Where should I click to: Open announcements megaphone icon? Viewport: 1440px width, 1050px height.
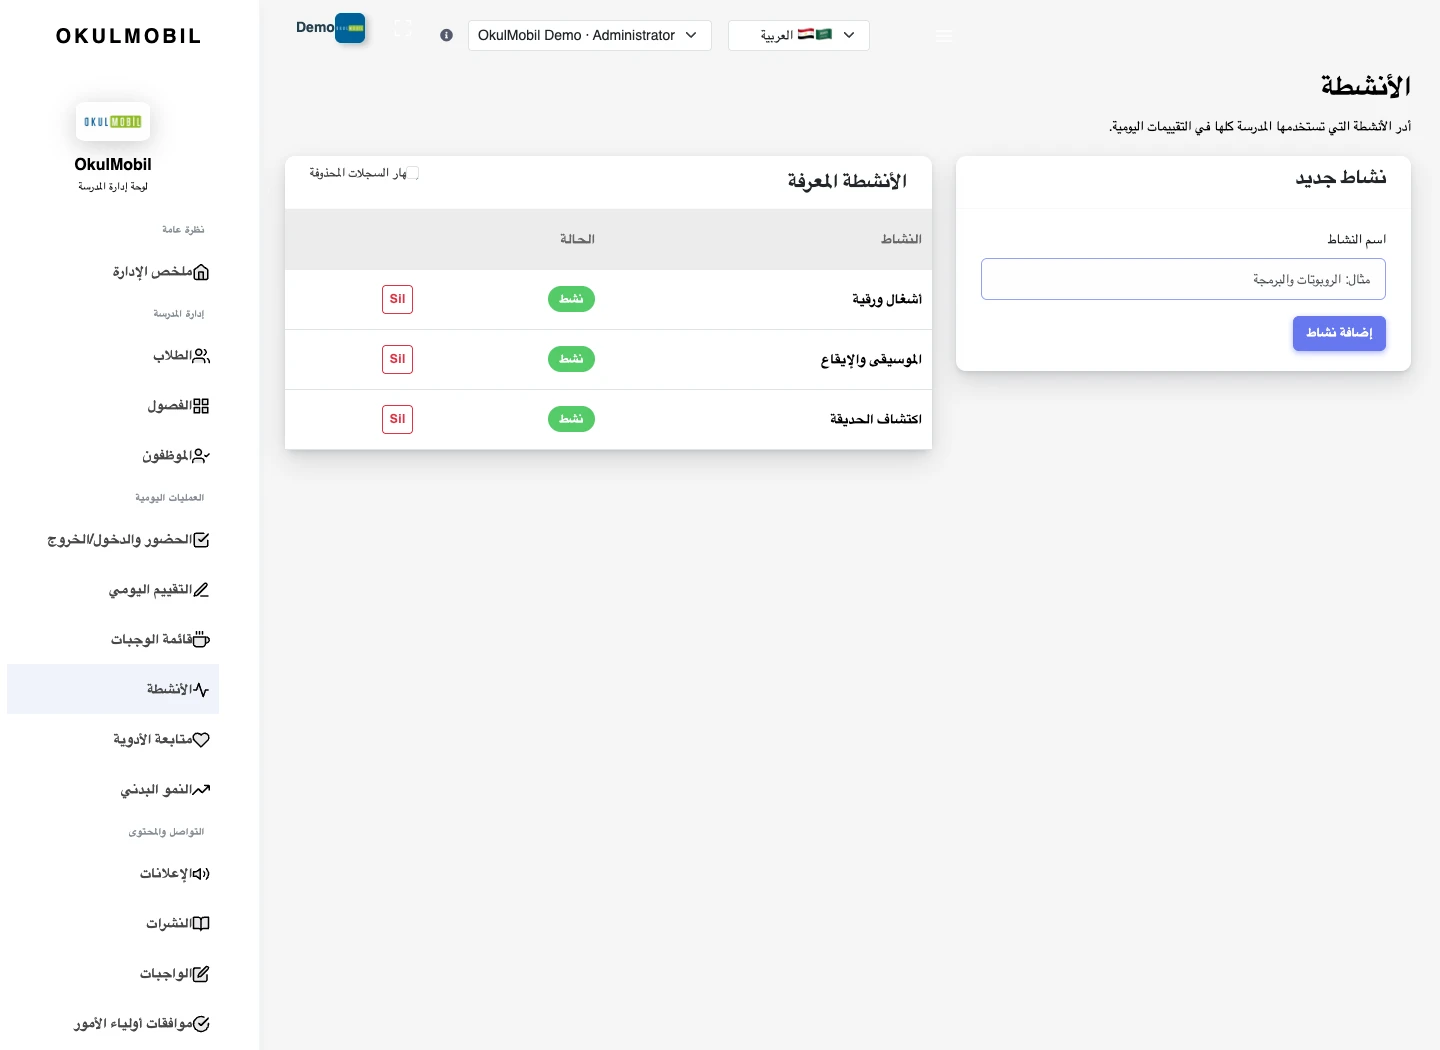[x=201, y=874]
